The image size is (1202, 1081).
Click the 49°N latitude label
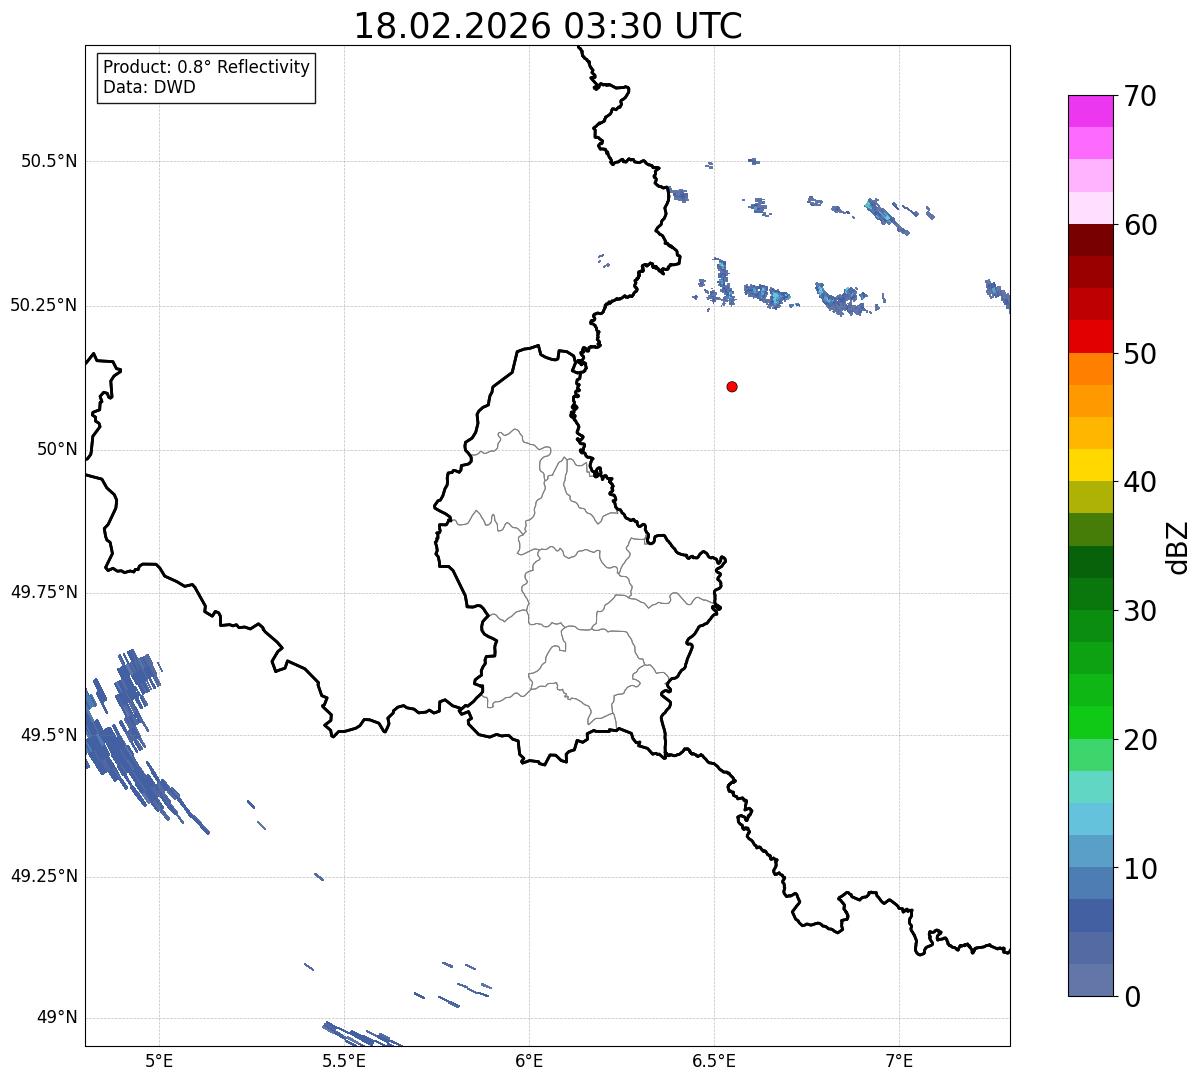click(x=57, y=1018)
